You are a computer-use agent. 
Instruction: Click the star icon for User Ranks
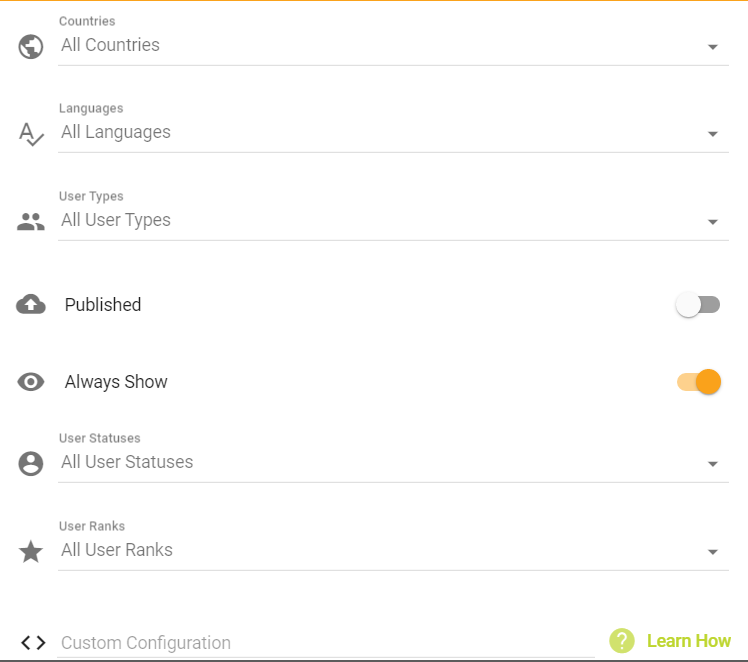coord(31,551)
